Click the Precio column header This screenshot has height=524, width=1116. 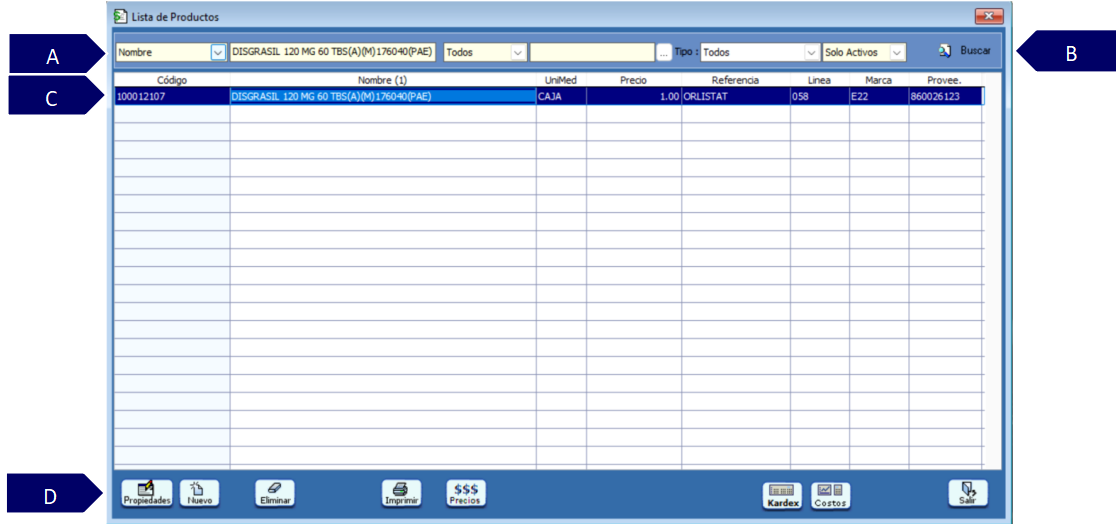click(x=634, y=80)
